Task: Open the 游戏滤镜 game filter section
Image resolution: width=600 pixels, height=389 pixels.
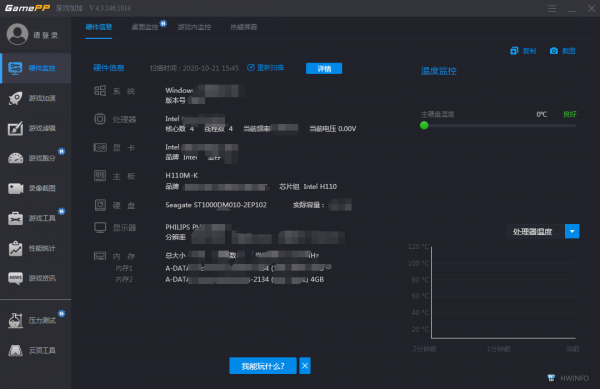Action: [x=36, y=128]
